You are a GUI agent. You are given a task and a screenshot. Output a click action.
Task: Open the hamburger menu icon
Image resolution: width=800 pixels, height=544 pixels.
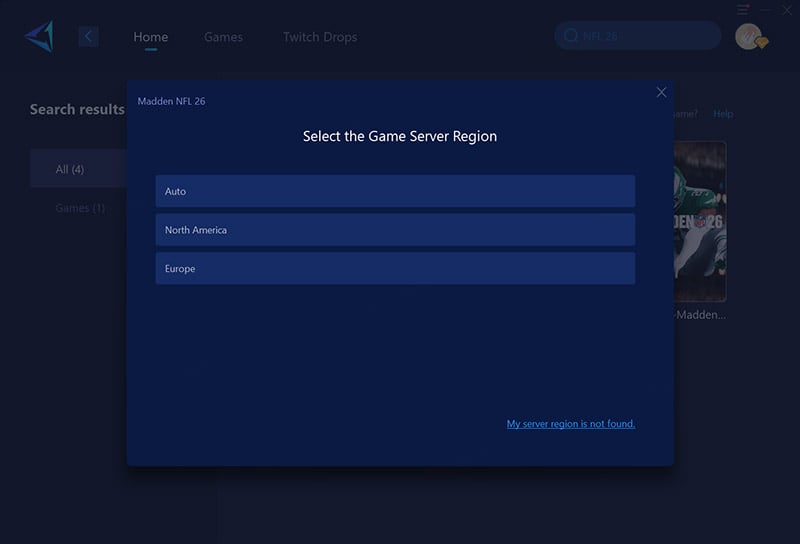pyautogui.click(x=743, y=10)
